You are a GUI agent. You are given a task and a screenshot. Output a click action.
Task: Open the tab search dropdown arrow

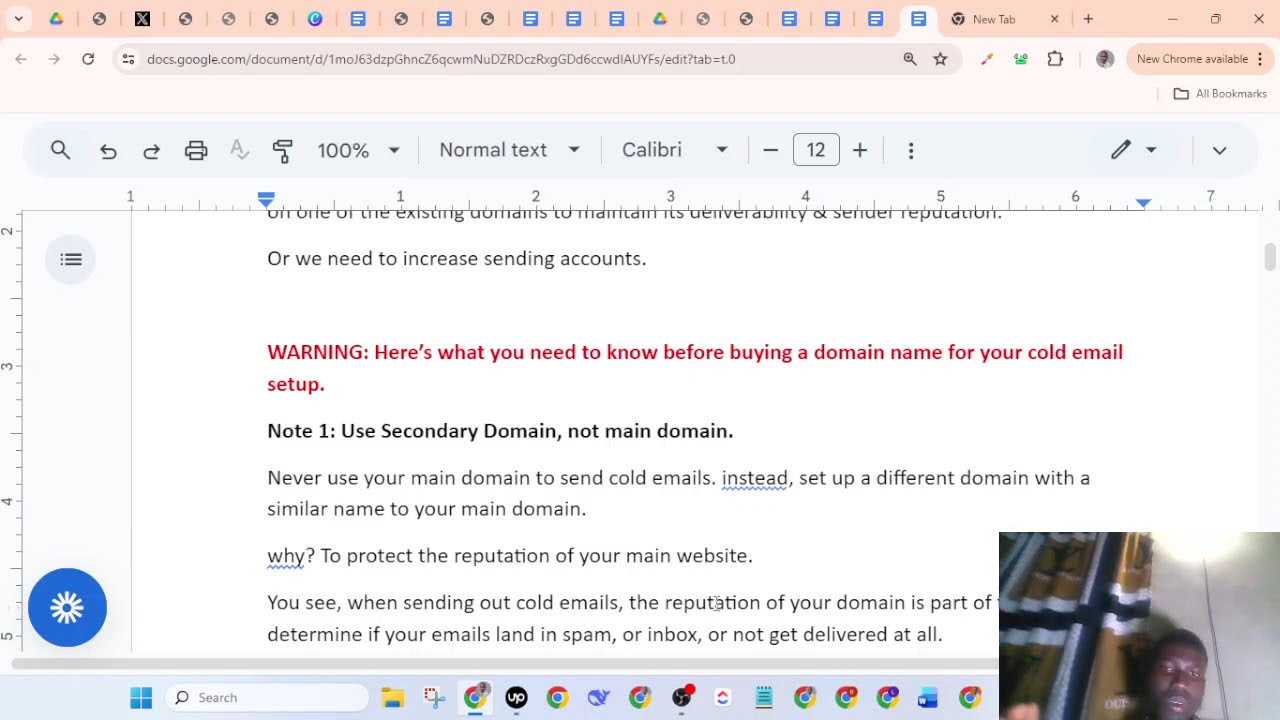(18, 19)
